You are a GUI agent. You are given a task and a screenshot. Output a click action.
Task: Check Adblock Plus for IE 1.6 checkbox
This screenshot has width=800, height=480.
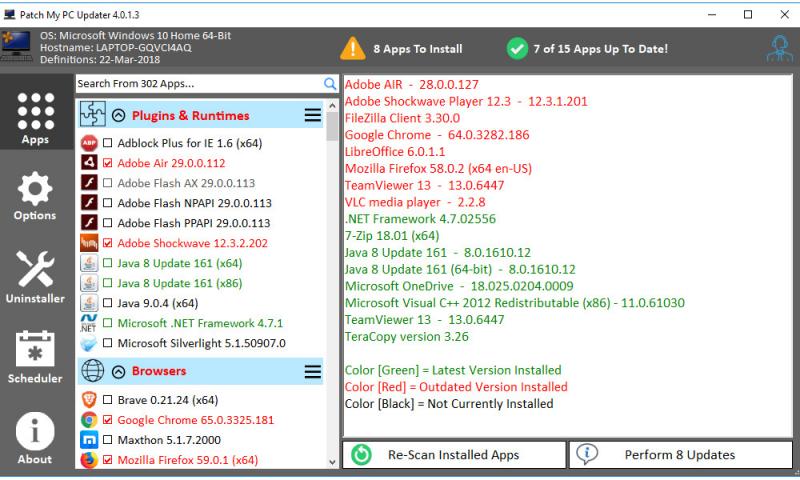click(x=108, y=143)
